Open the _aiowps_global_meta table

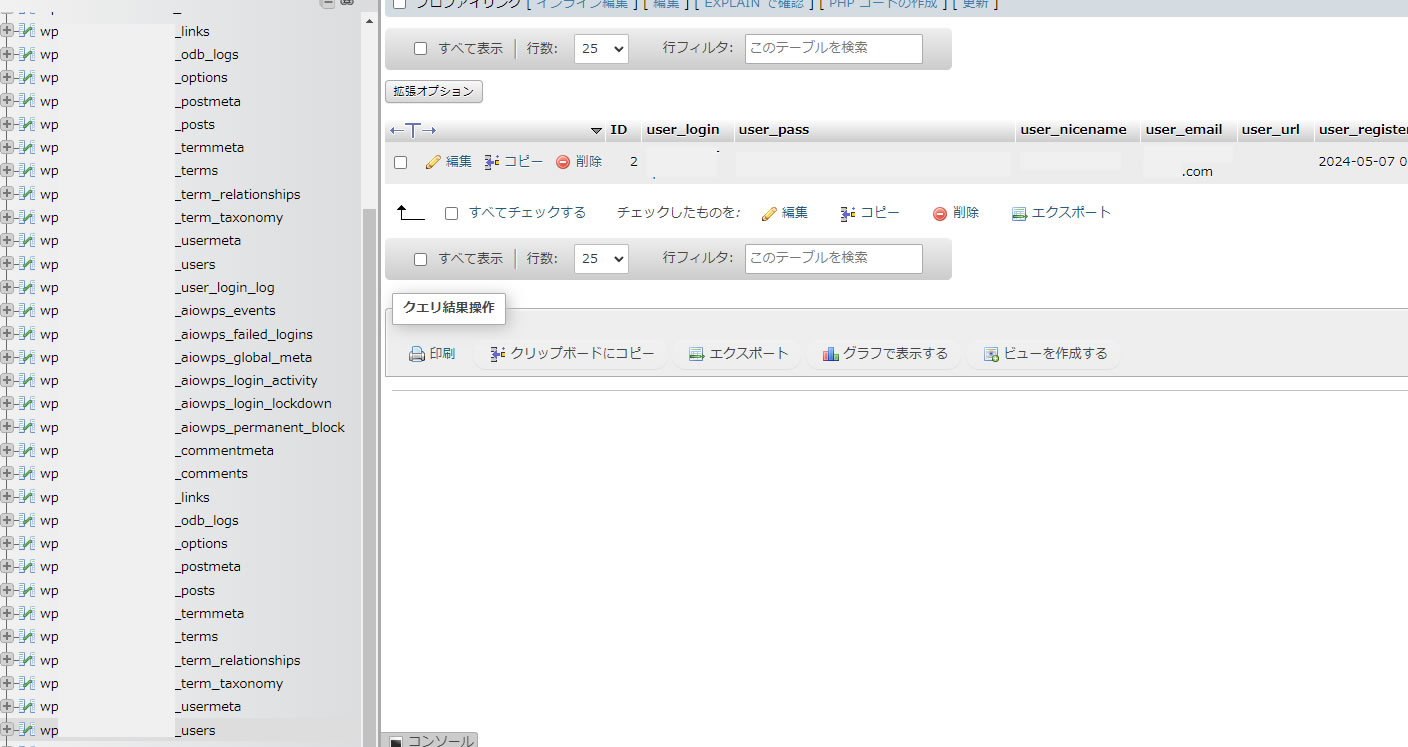coord(176,357)
